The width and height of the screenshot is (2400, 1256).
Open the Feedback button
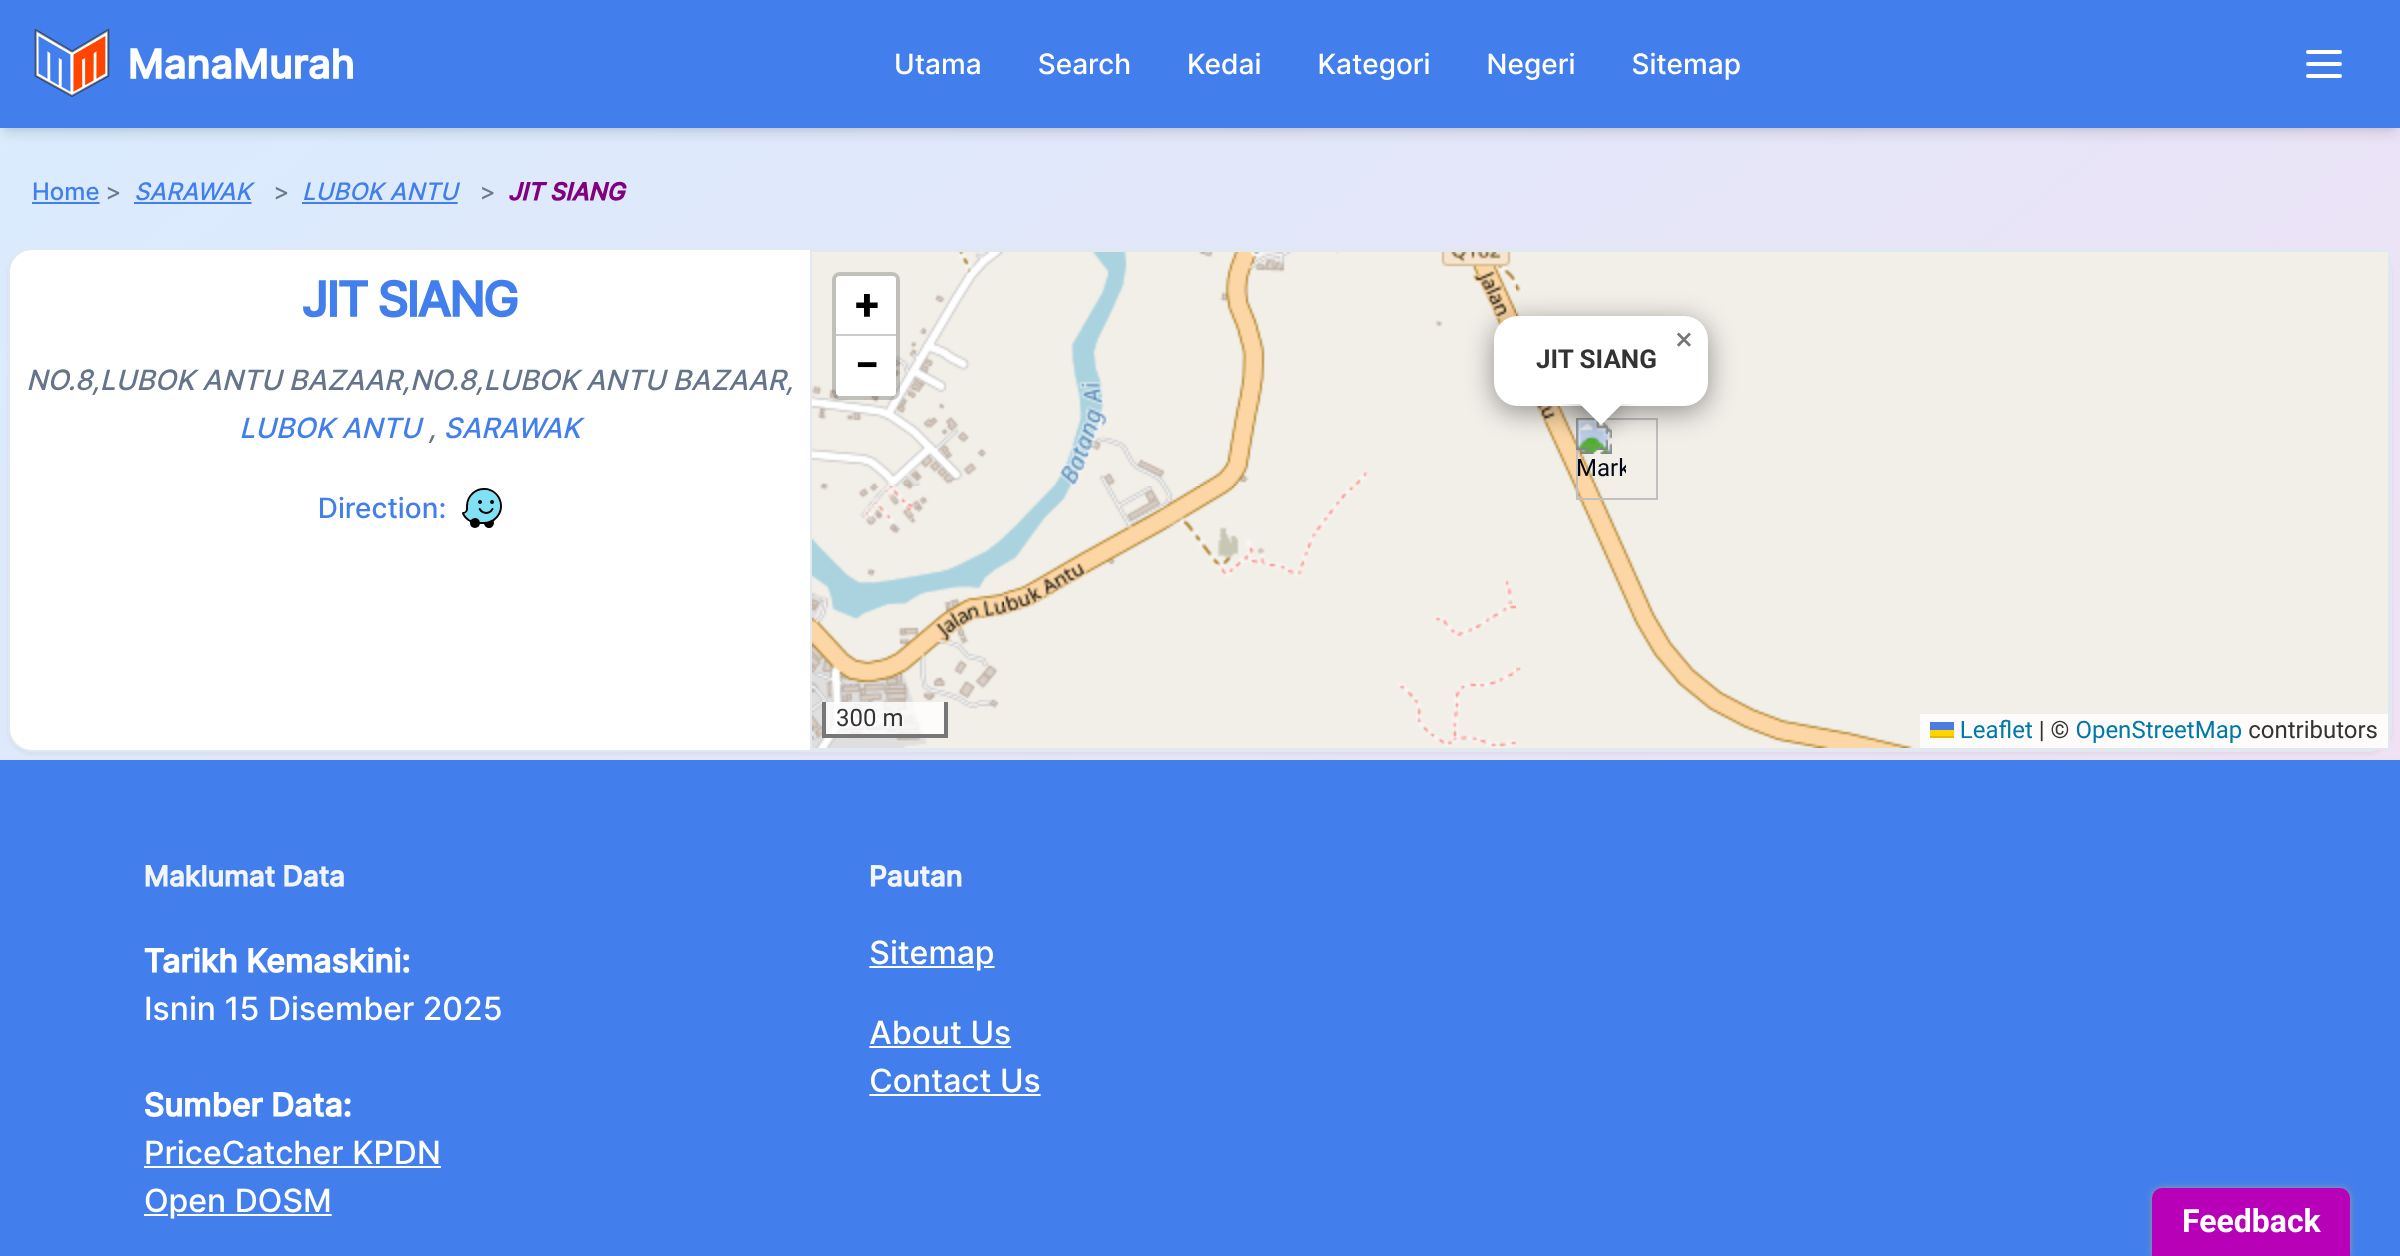2250,1220
